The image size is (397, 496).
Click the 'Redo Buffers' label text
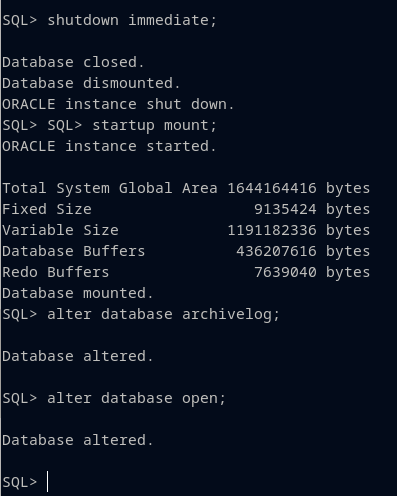[56, 272]
